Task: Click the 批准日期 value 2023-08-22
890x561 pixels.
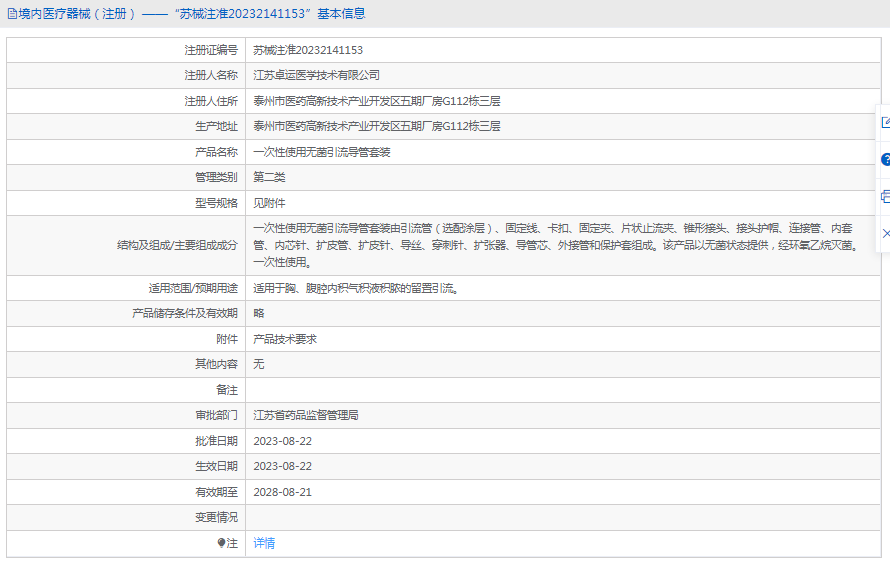Action: click(283, 441)
